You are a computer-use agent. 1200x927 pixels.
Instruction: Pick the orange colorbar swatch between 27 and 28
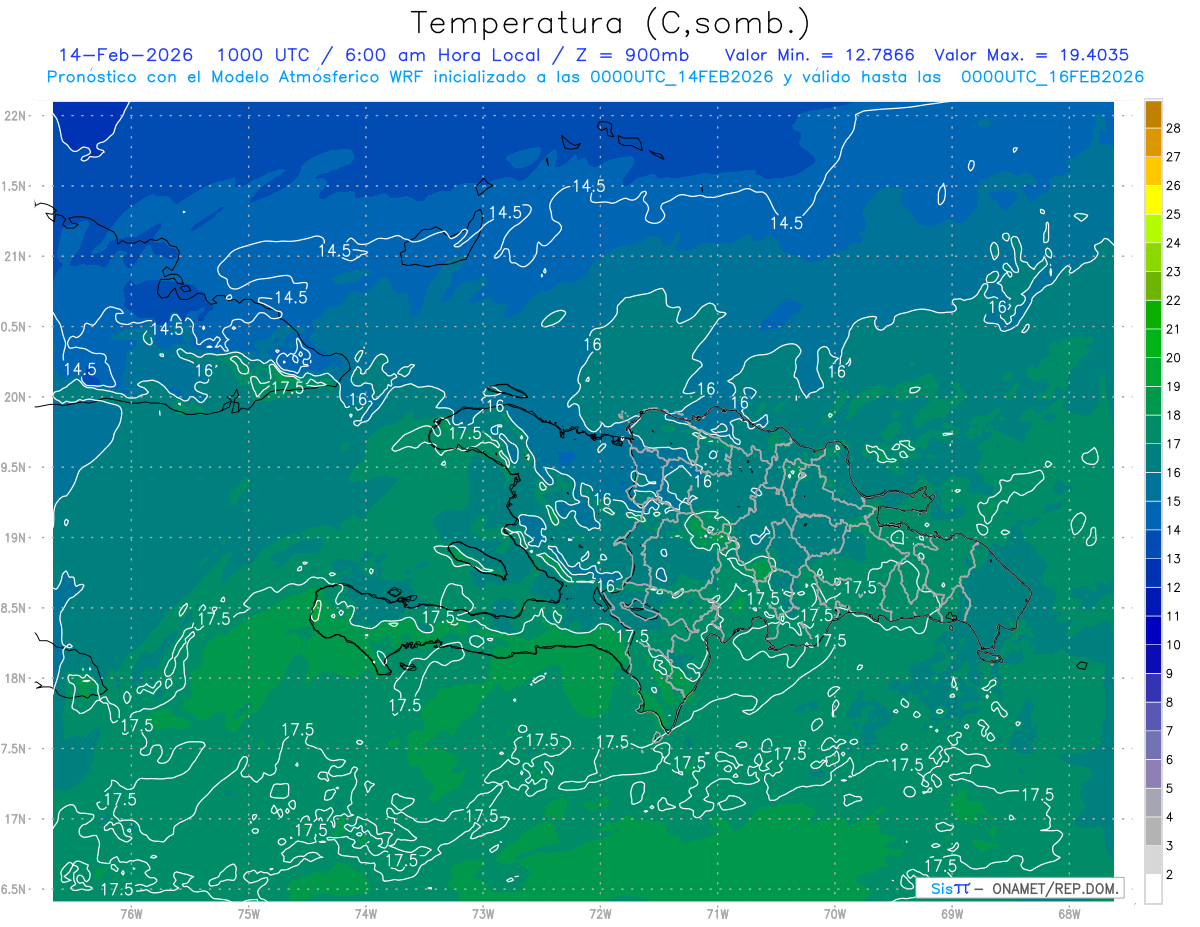tap(1153, 142)
